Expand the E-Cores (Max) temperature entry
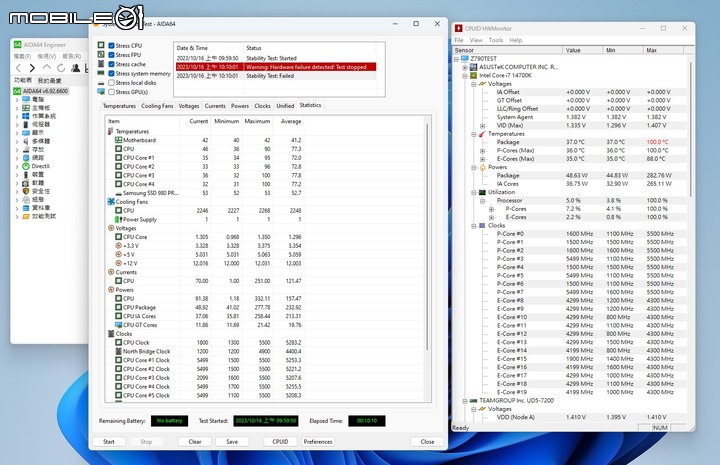 point(482,159)
